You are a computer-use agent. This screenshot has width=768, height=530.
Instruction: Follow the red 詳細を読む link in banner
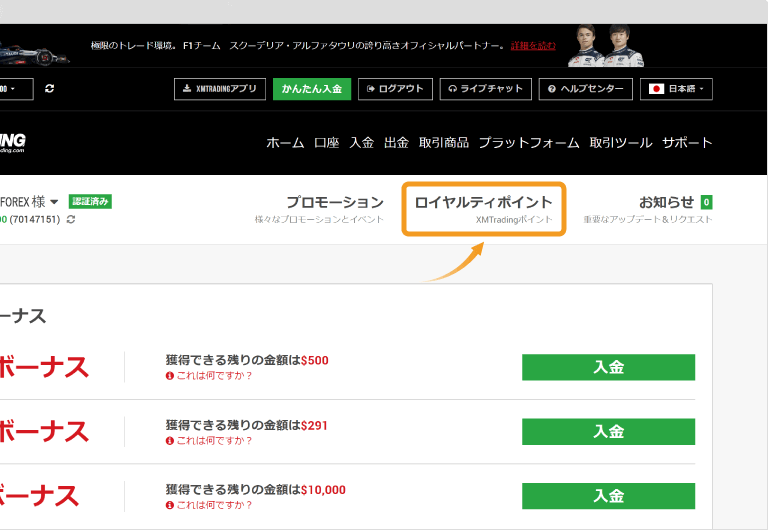coord(533,46)
